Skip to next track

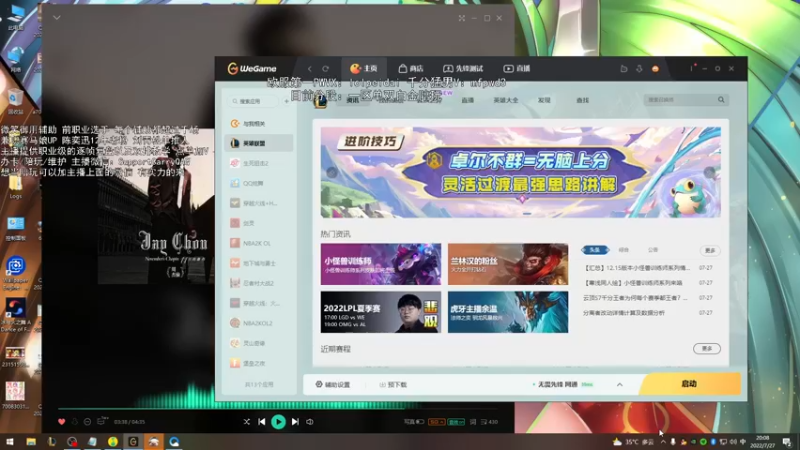click(x=295, y=422)
